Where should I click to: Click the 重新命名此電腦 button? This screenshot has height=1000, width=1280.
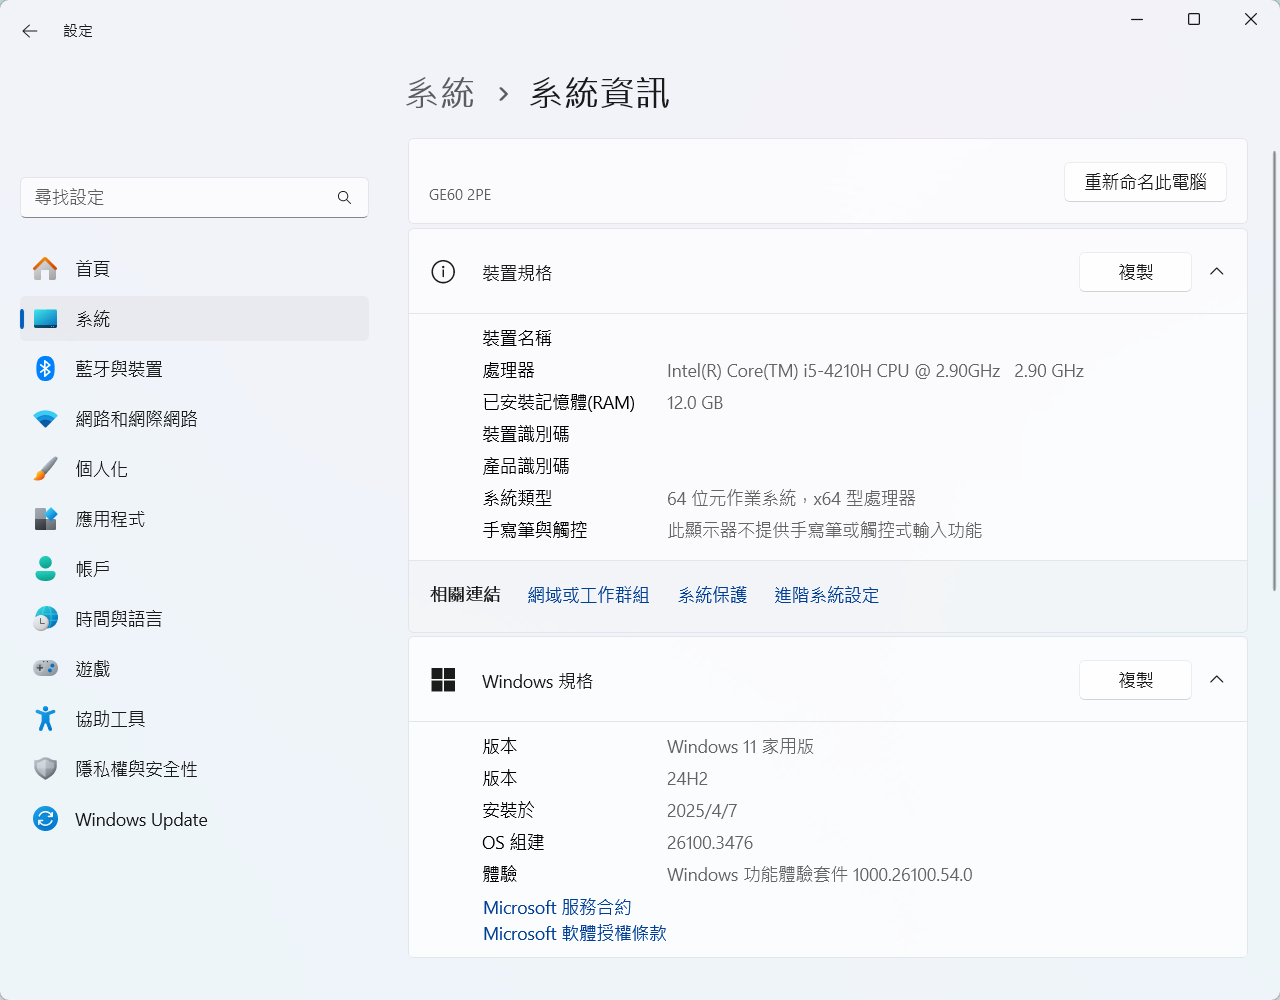pyautogui.click(x=1145, y=182)
